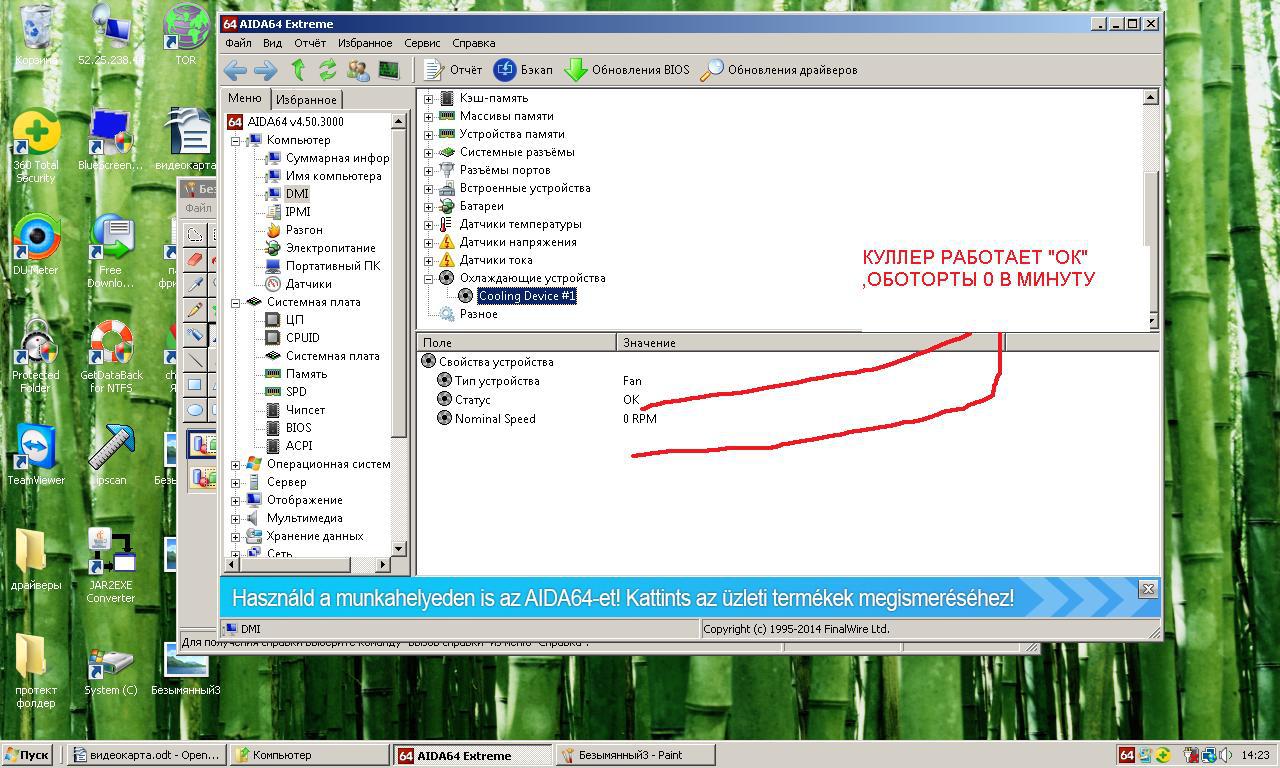Select the Чипсет tree item
This screenshot has width=1280, height=768.
pos(305,410)
